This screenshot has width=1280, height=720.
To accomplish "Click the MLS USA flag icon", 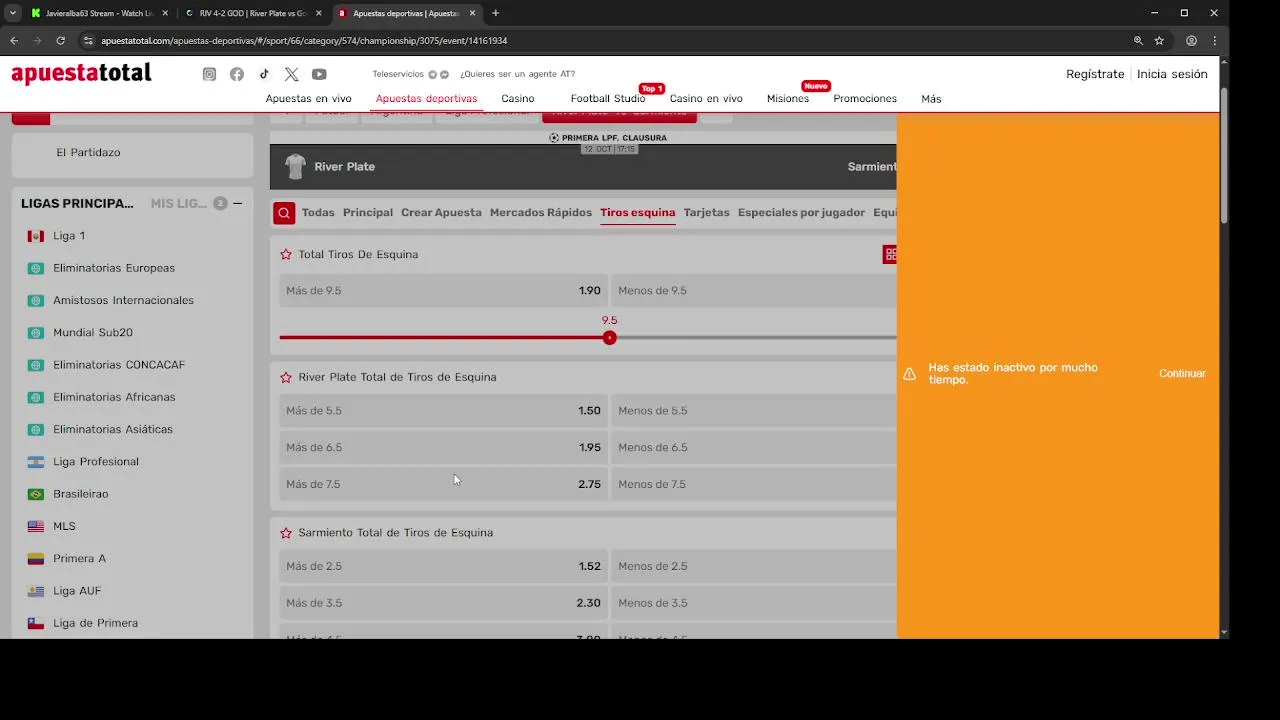I will tap(36, 526).
